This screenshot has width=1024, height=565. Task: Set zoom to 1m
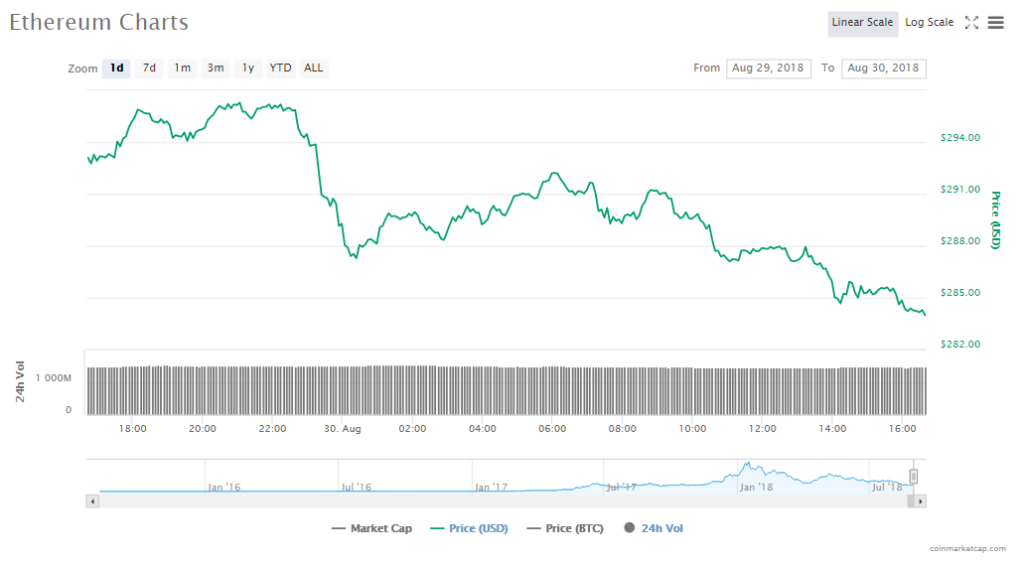(x=182, y=68)
